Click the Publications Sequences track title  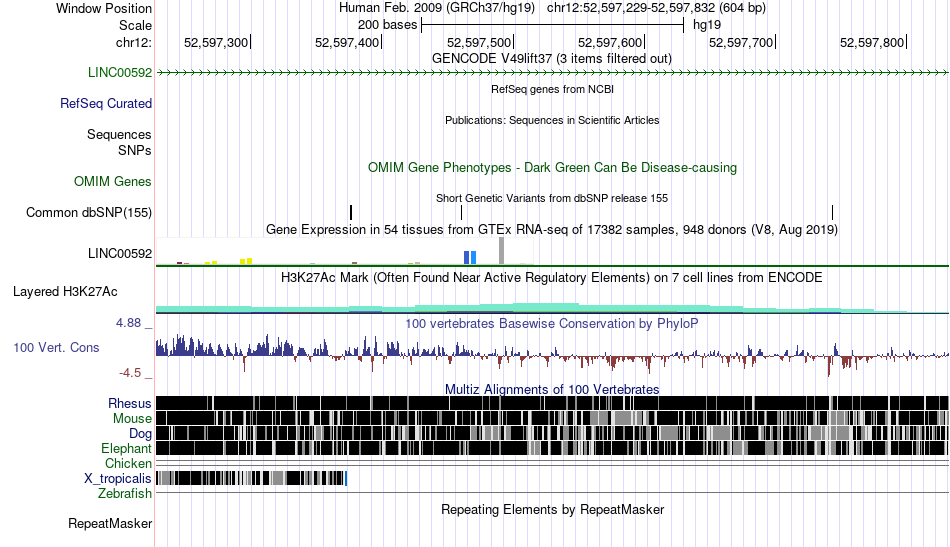coord(552,121)
